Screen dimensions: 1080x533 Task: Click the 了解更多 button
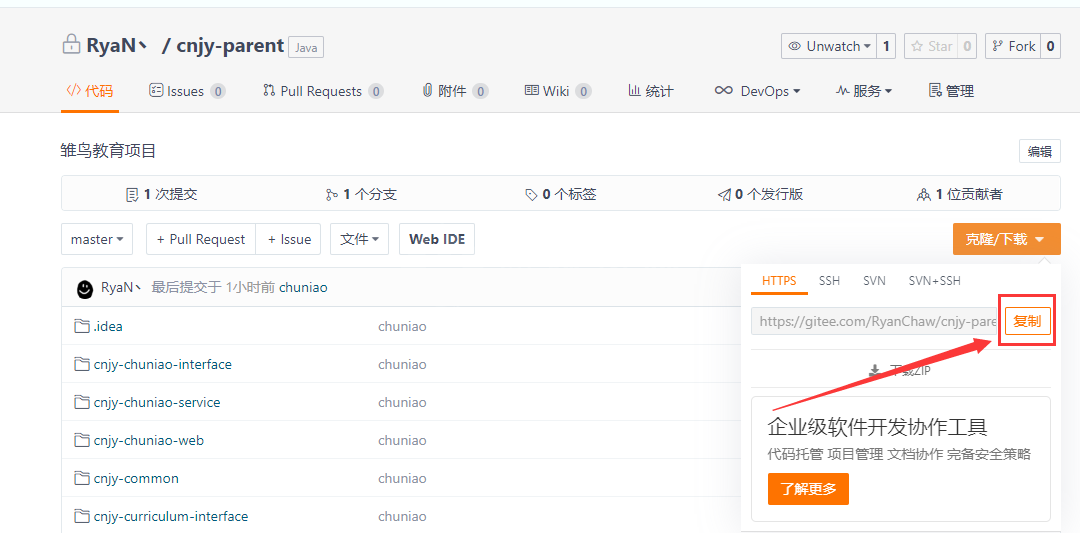(809, 490)
